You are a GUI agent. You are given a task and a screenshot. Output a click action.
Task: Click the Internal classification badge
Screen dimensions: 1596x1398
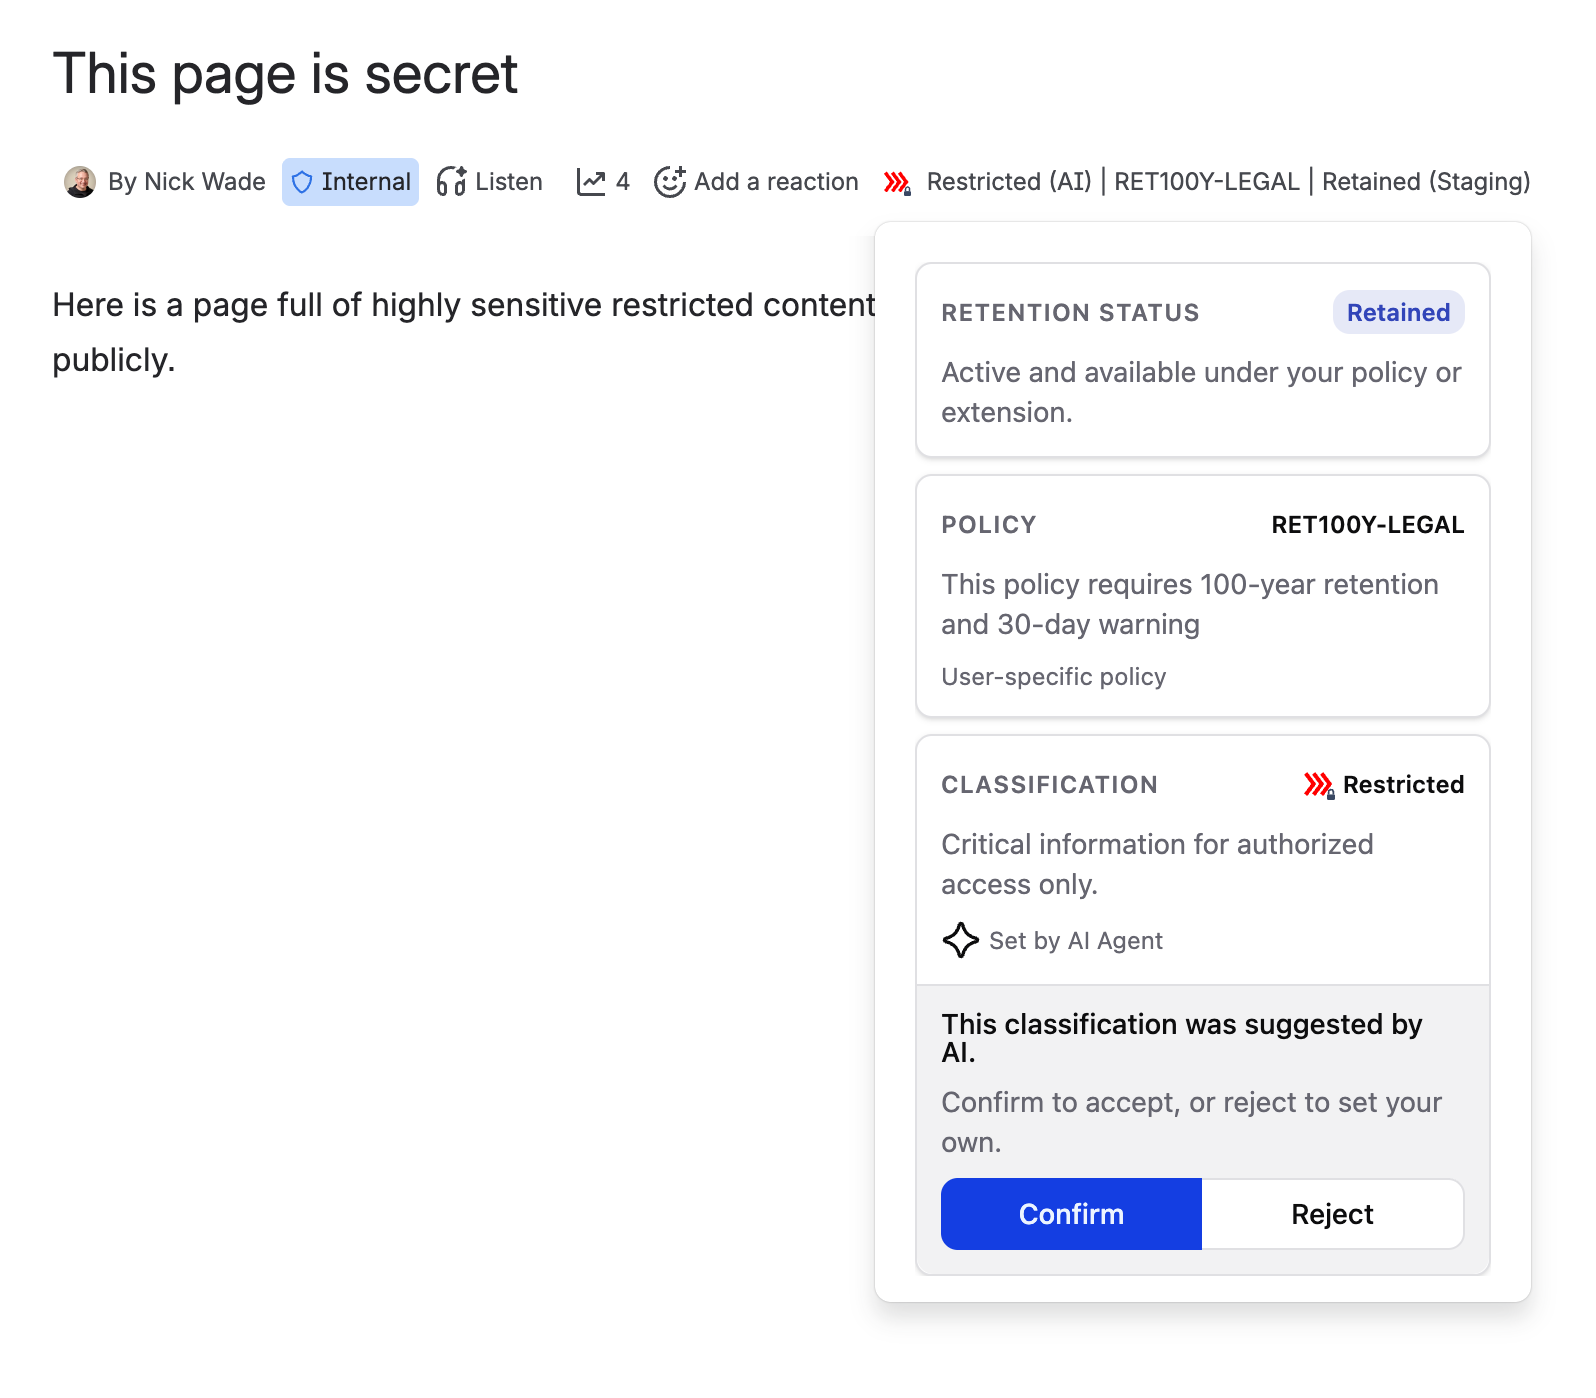pyautogui.click(x=350, y=182)
